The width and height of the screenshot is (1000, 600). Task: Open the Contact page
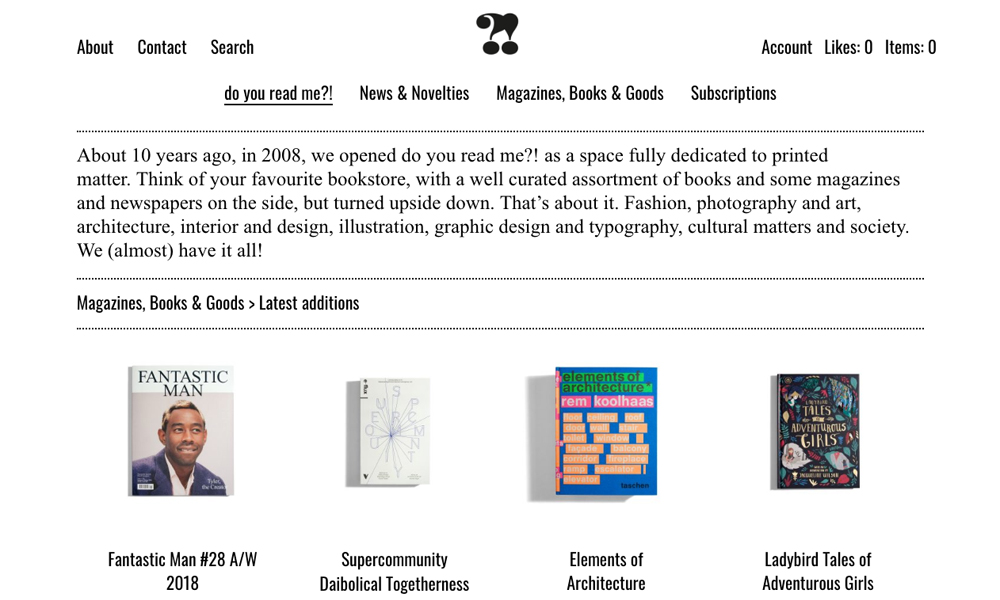(162, 47)
